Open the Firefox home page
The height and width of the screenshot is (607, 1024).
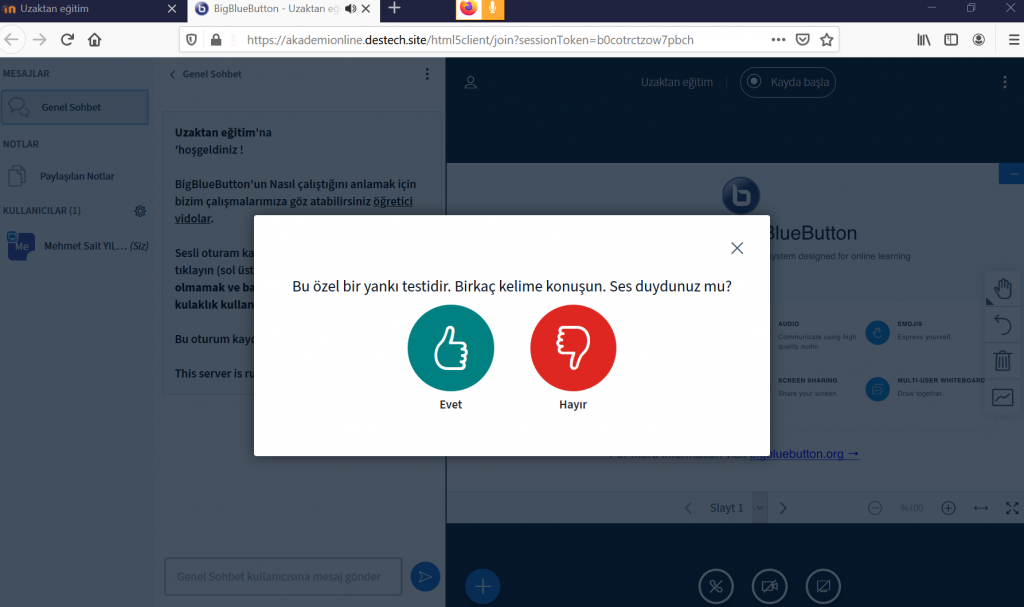click(x=95, y=40)
